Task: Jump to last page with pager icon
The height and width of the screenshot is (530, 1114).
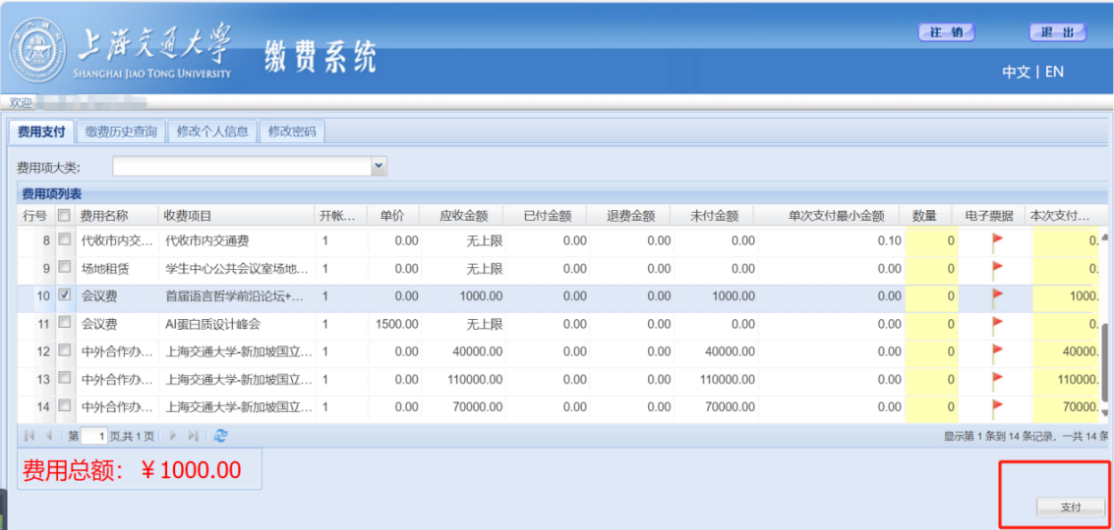Action: click(x=193, y=436)
